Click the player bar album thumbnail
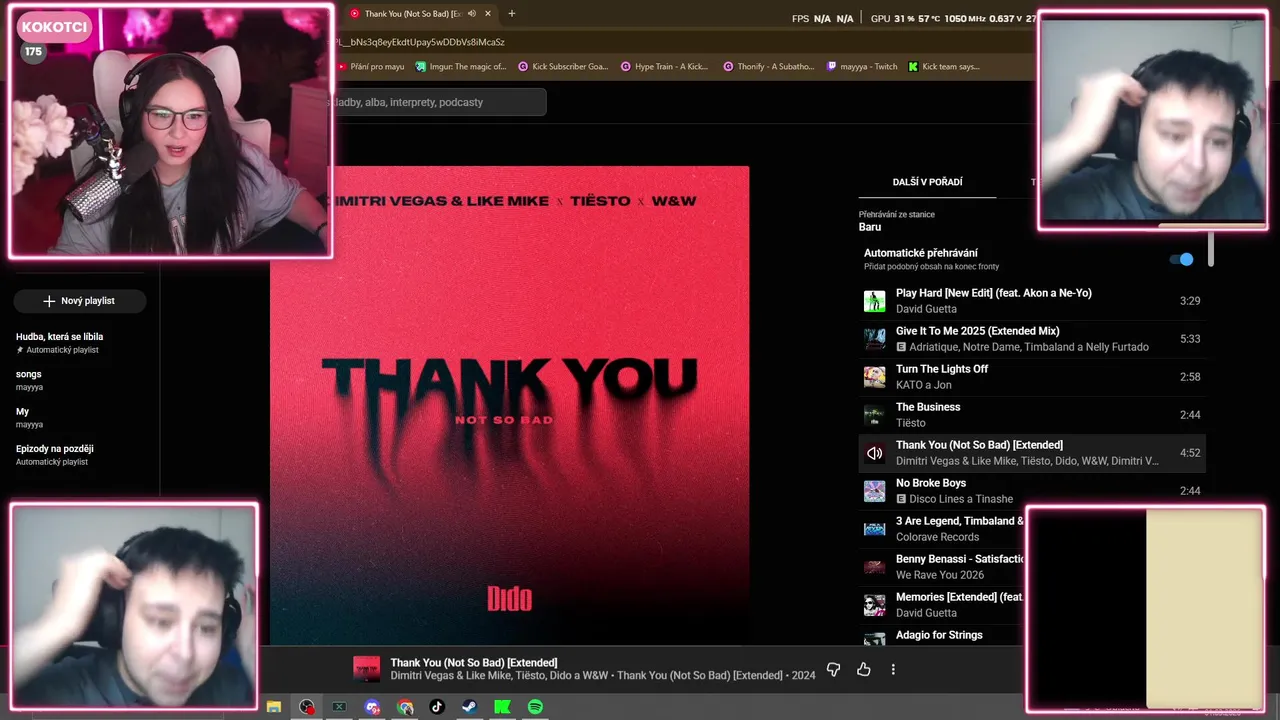The height and width of the screenshot is (720, 1280). pos(367,669)
